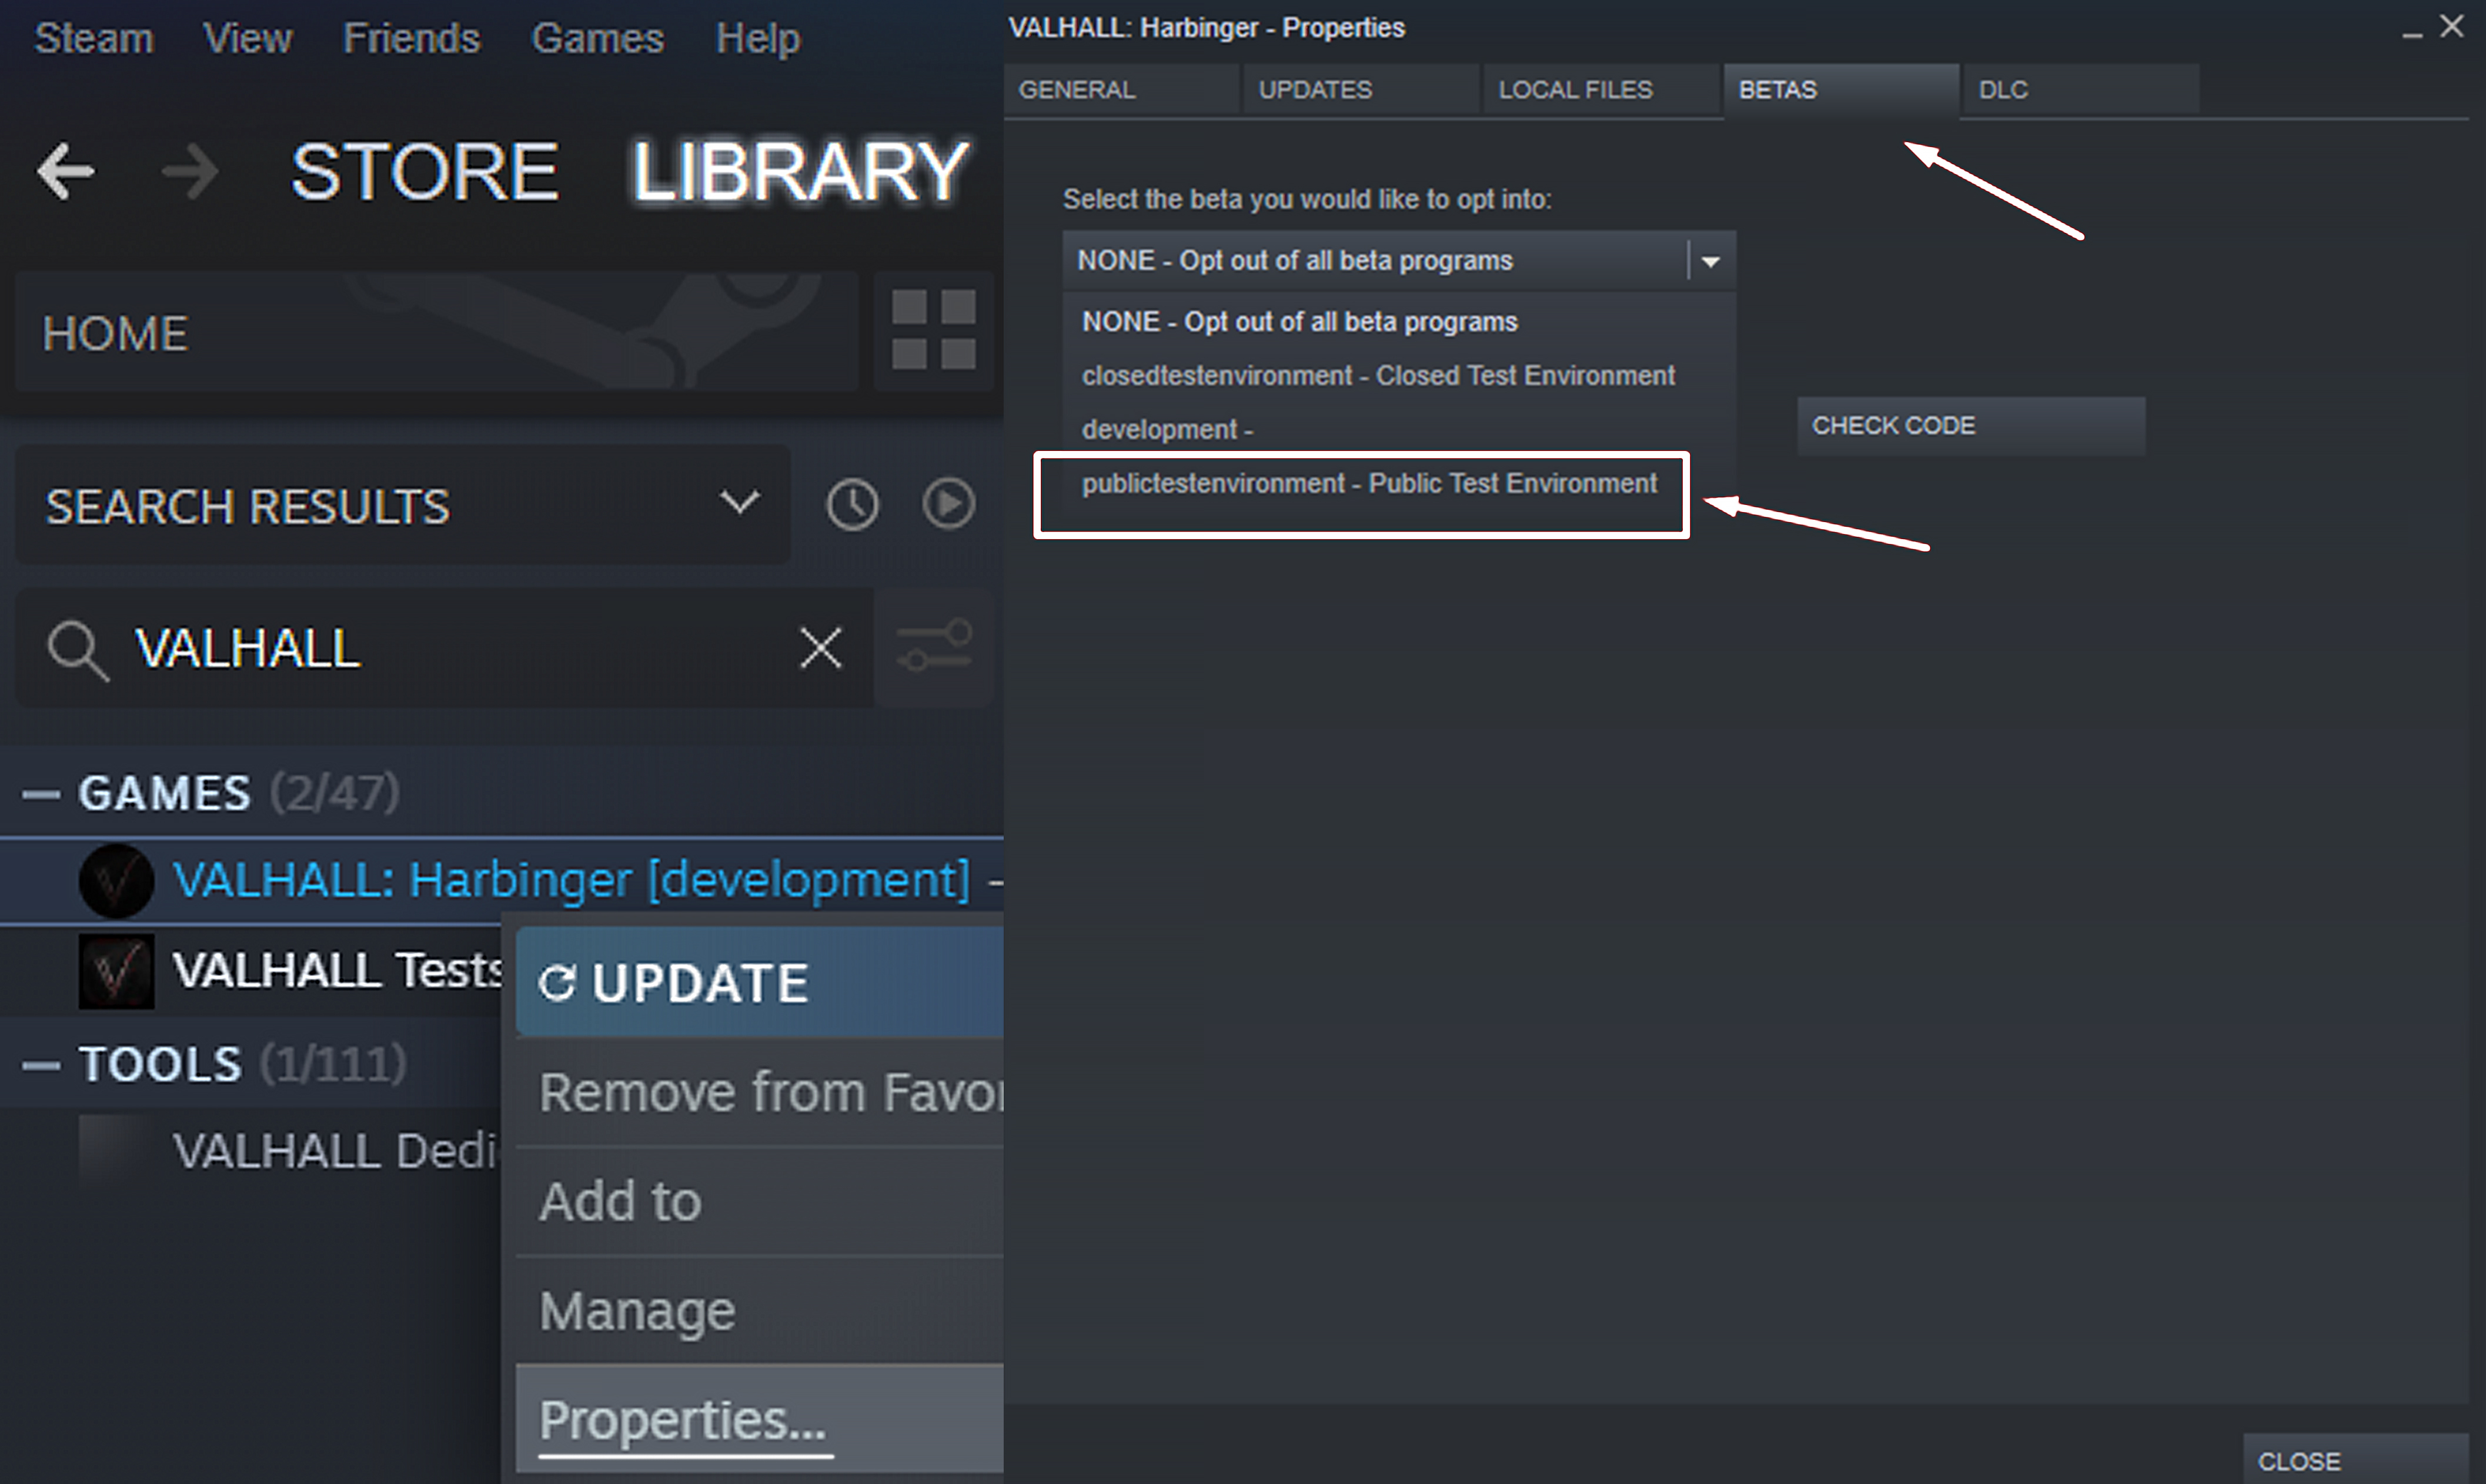Expand the SEARCH RESULTS dropdown
The image size is (2486, 1484).
740,503
